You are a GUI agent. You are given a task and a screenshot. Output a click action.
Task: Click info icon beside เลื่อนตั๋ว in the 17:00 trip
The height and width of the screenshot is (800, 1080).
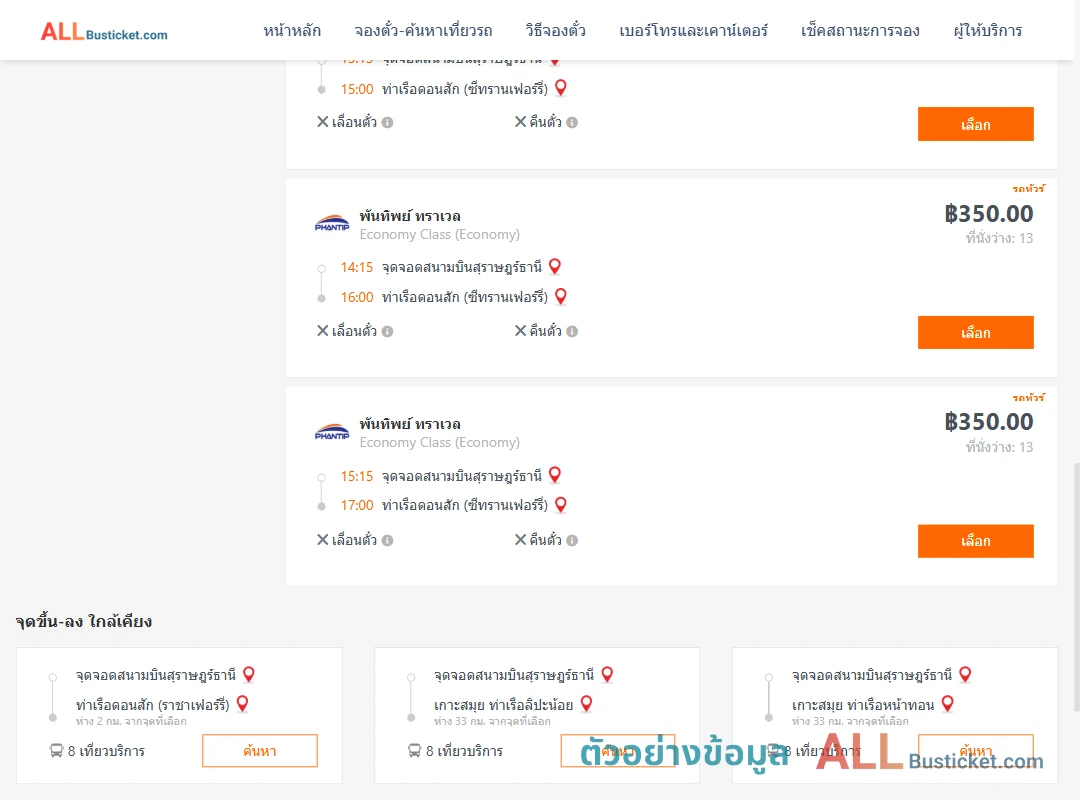[387, 540]
